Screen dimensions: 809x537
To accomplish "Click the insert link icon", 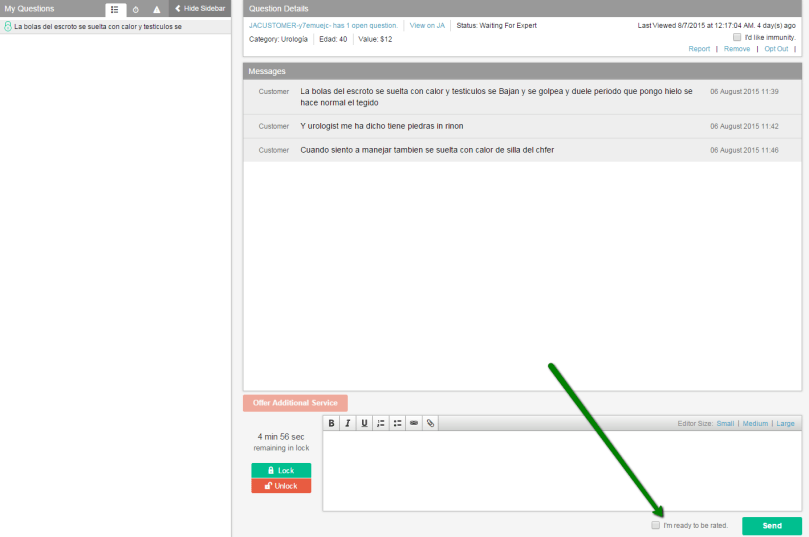I will pyautogui.click(x=414, y=423).
